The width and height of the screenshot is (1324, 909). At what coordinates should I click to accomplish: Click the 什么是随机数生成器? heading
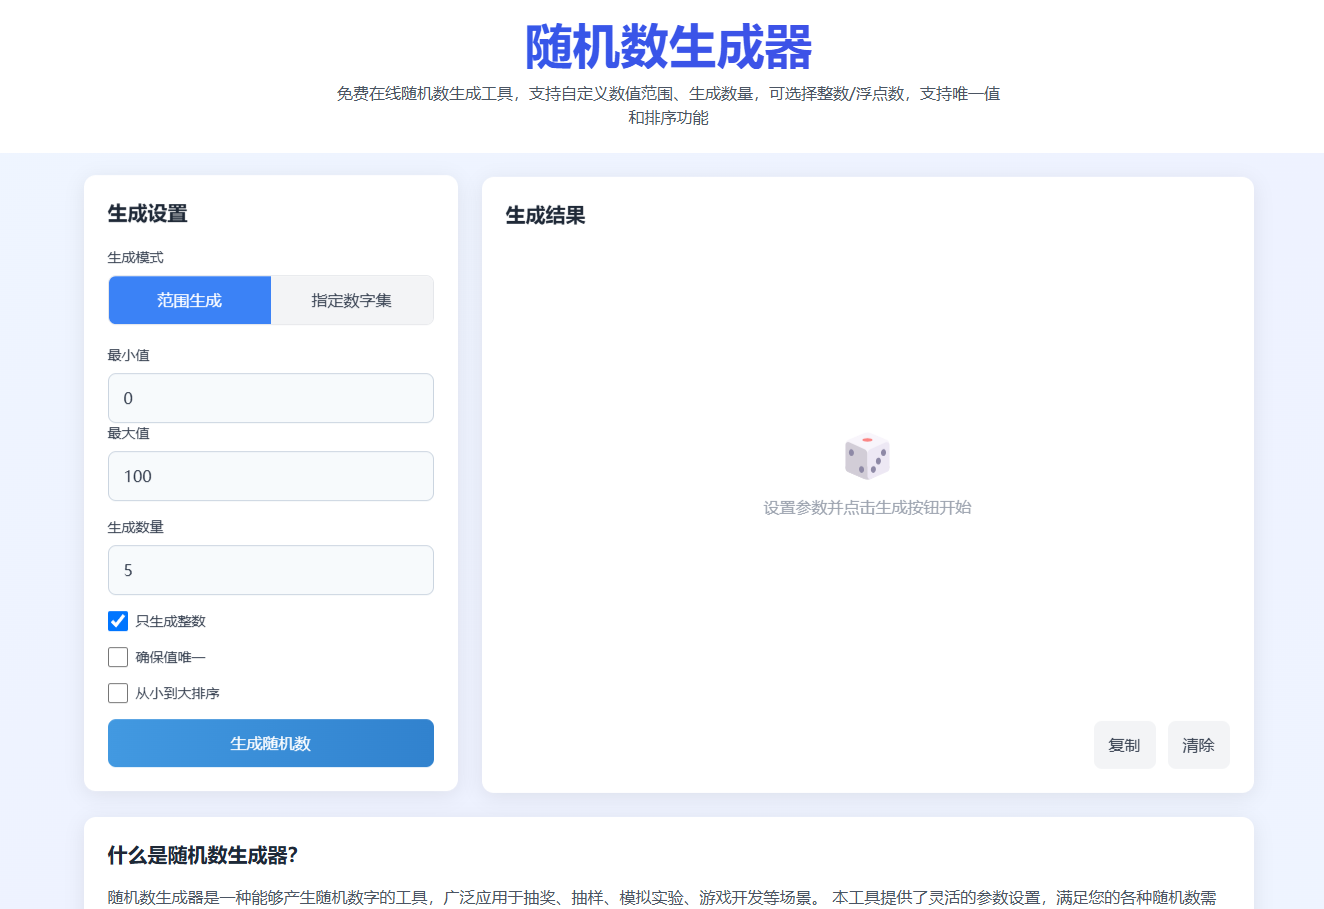tap(203, 856)
